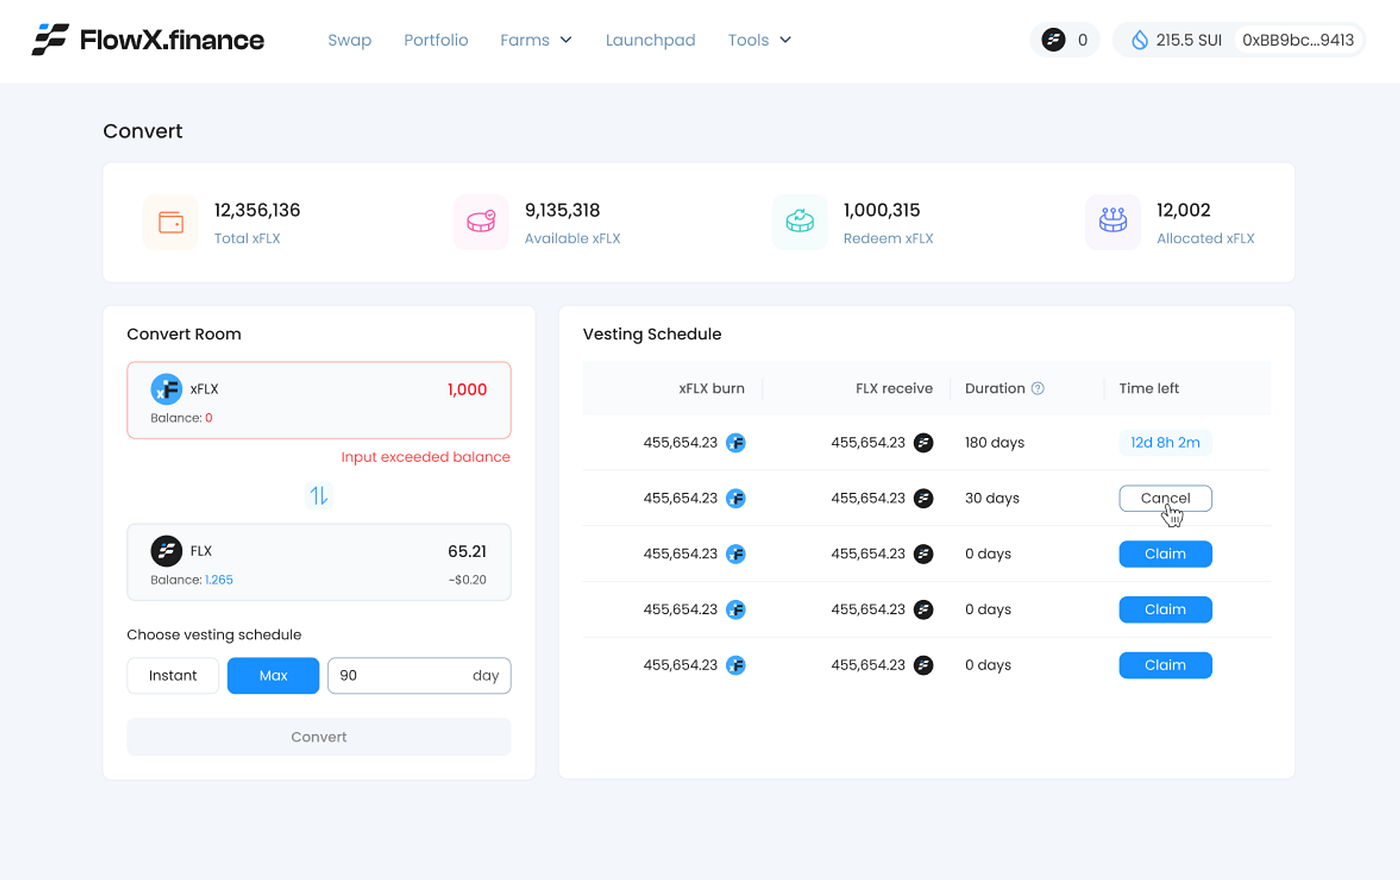The height and width of the screenshot is (880, 1400).
Task: Click xFLX burn icon in the 180 days row
Action: click(x=736, y=443)
